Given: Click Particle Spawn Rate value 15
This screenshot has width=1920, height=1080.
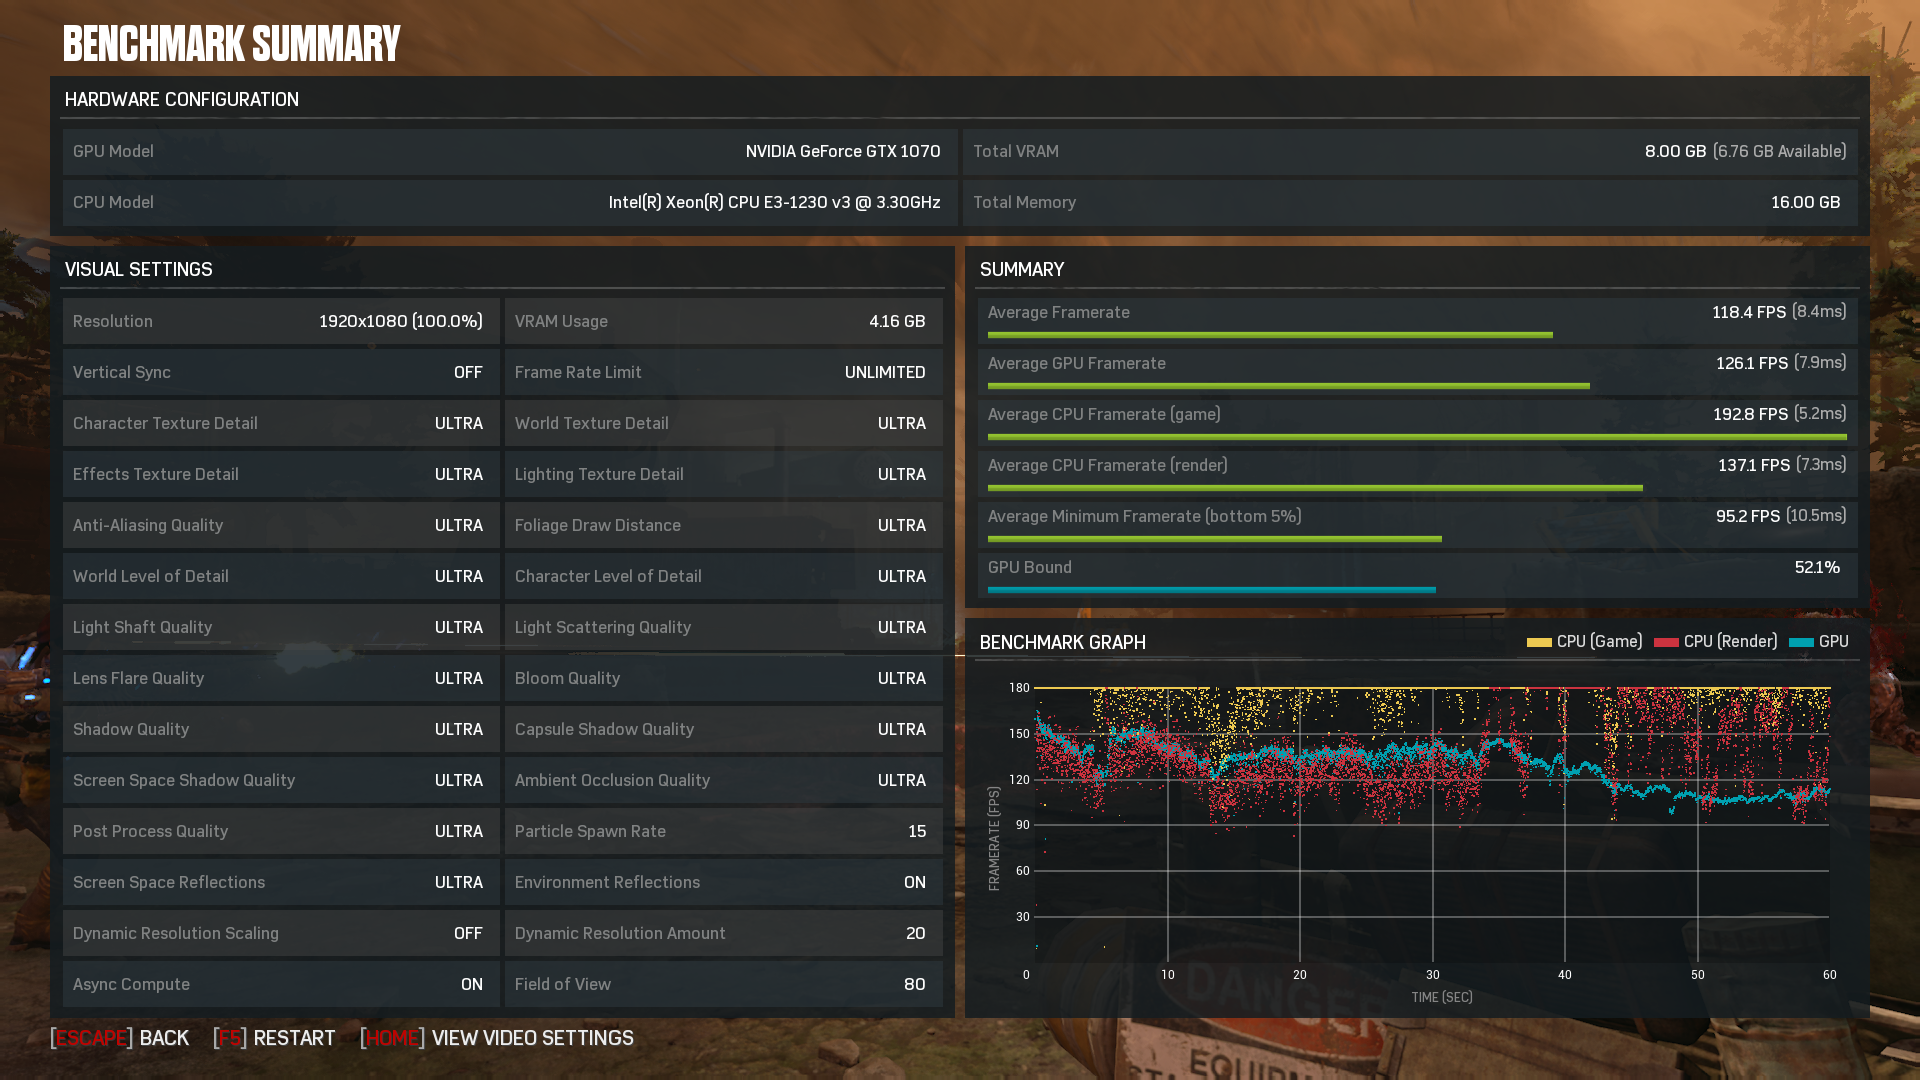Looking at the screenshot, I should [x=917, y=832].
